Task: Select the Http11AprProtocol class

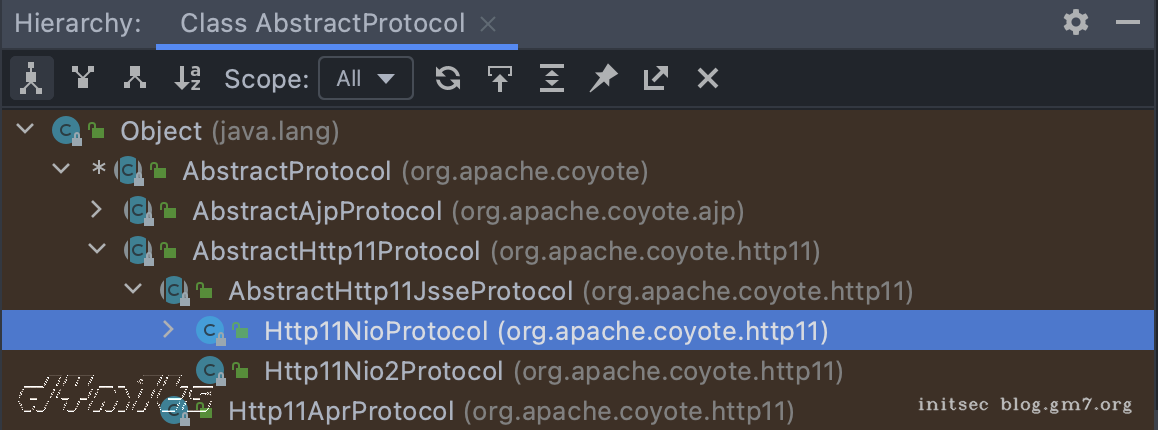Action: click(x=341, y=410)
